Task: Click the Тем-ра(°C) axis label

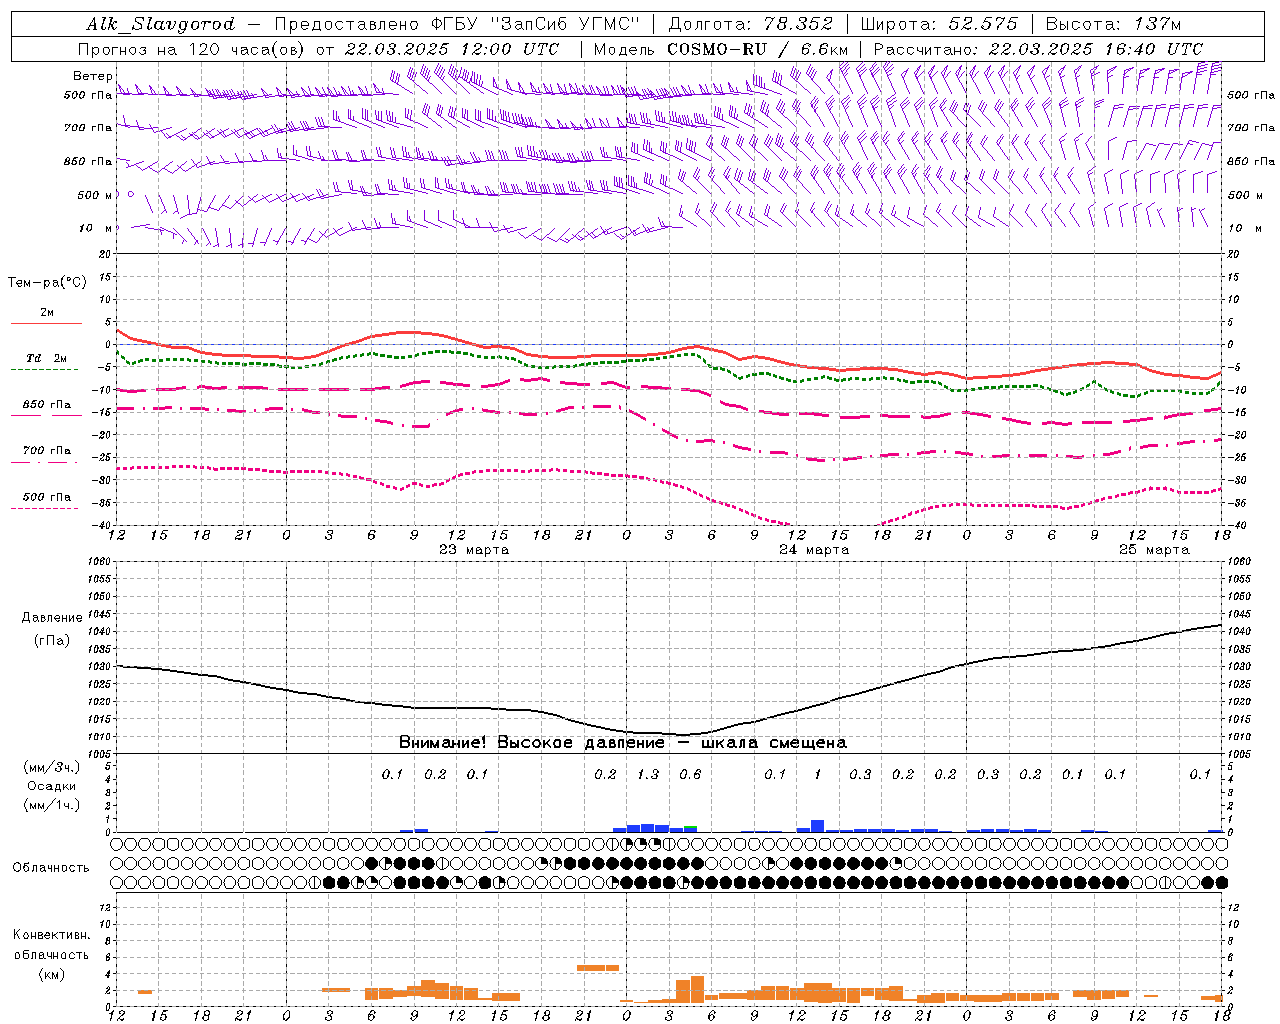Action: 47,283
